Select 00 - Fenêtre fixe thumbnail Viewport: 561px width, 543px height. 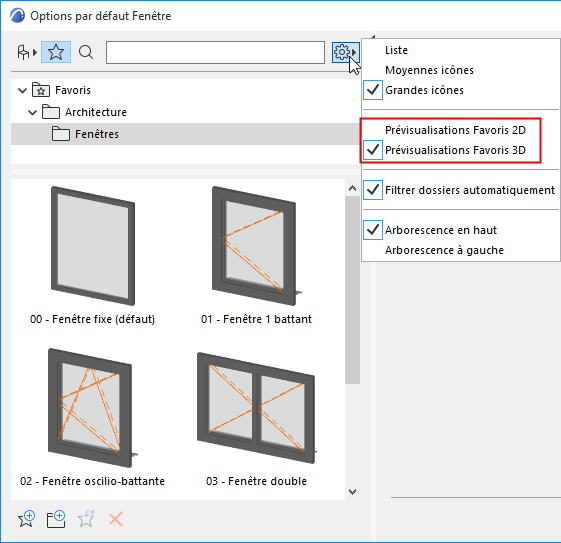point(93,246)
